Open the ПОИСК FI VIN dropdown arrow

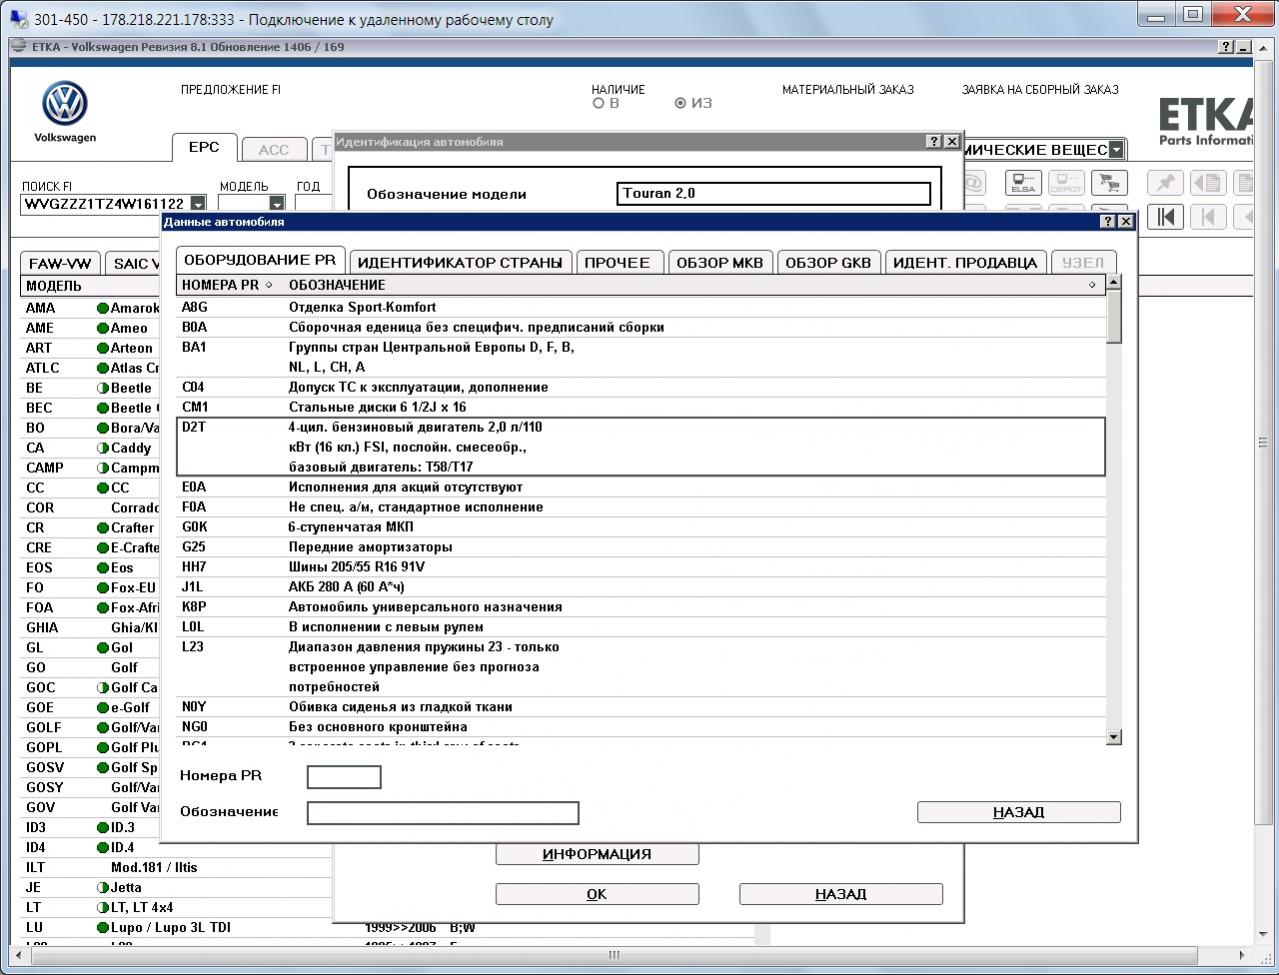pyautogui.click(x=198, y=204)
